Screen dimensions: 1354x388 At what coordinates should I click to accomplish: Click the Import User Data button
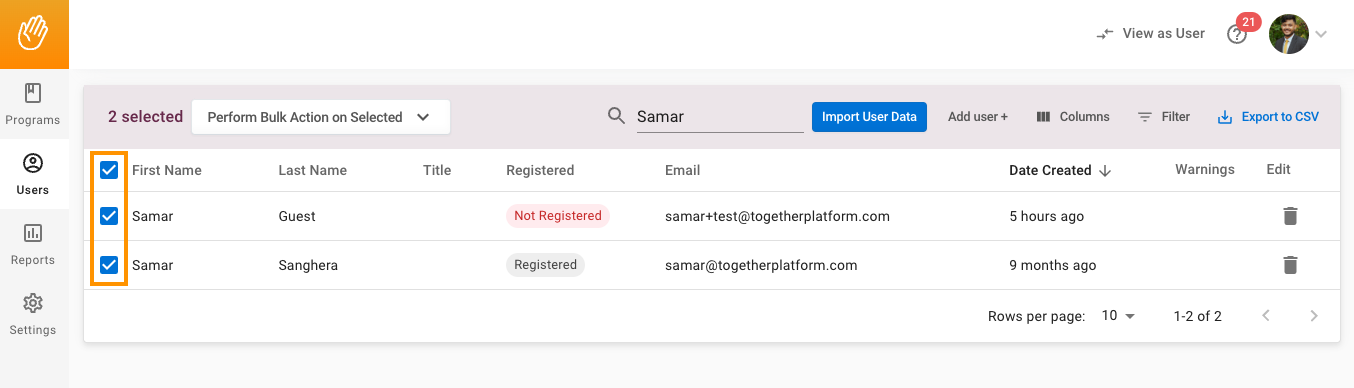869,117
